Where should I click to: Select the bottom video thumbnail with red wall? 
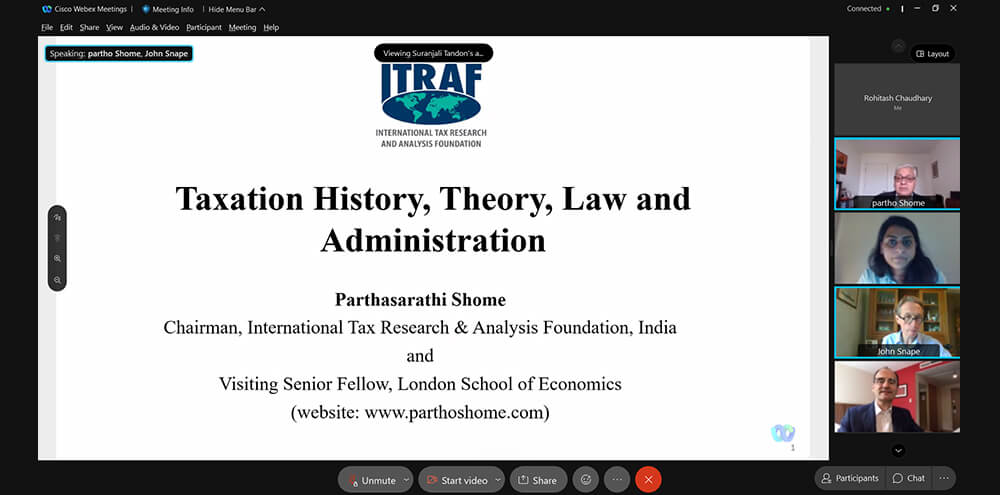[x=897, y=397]
